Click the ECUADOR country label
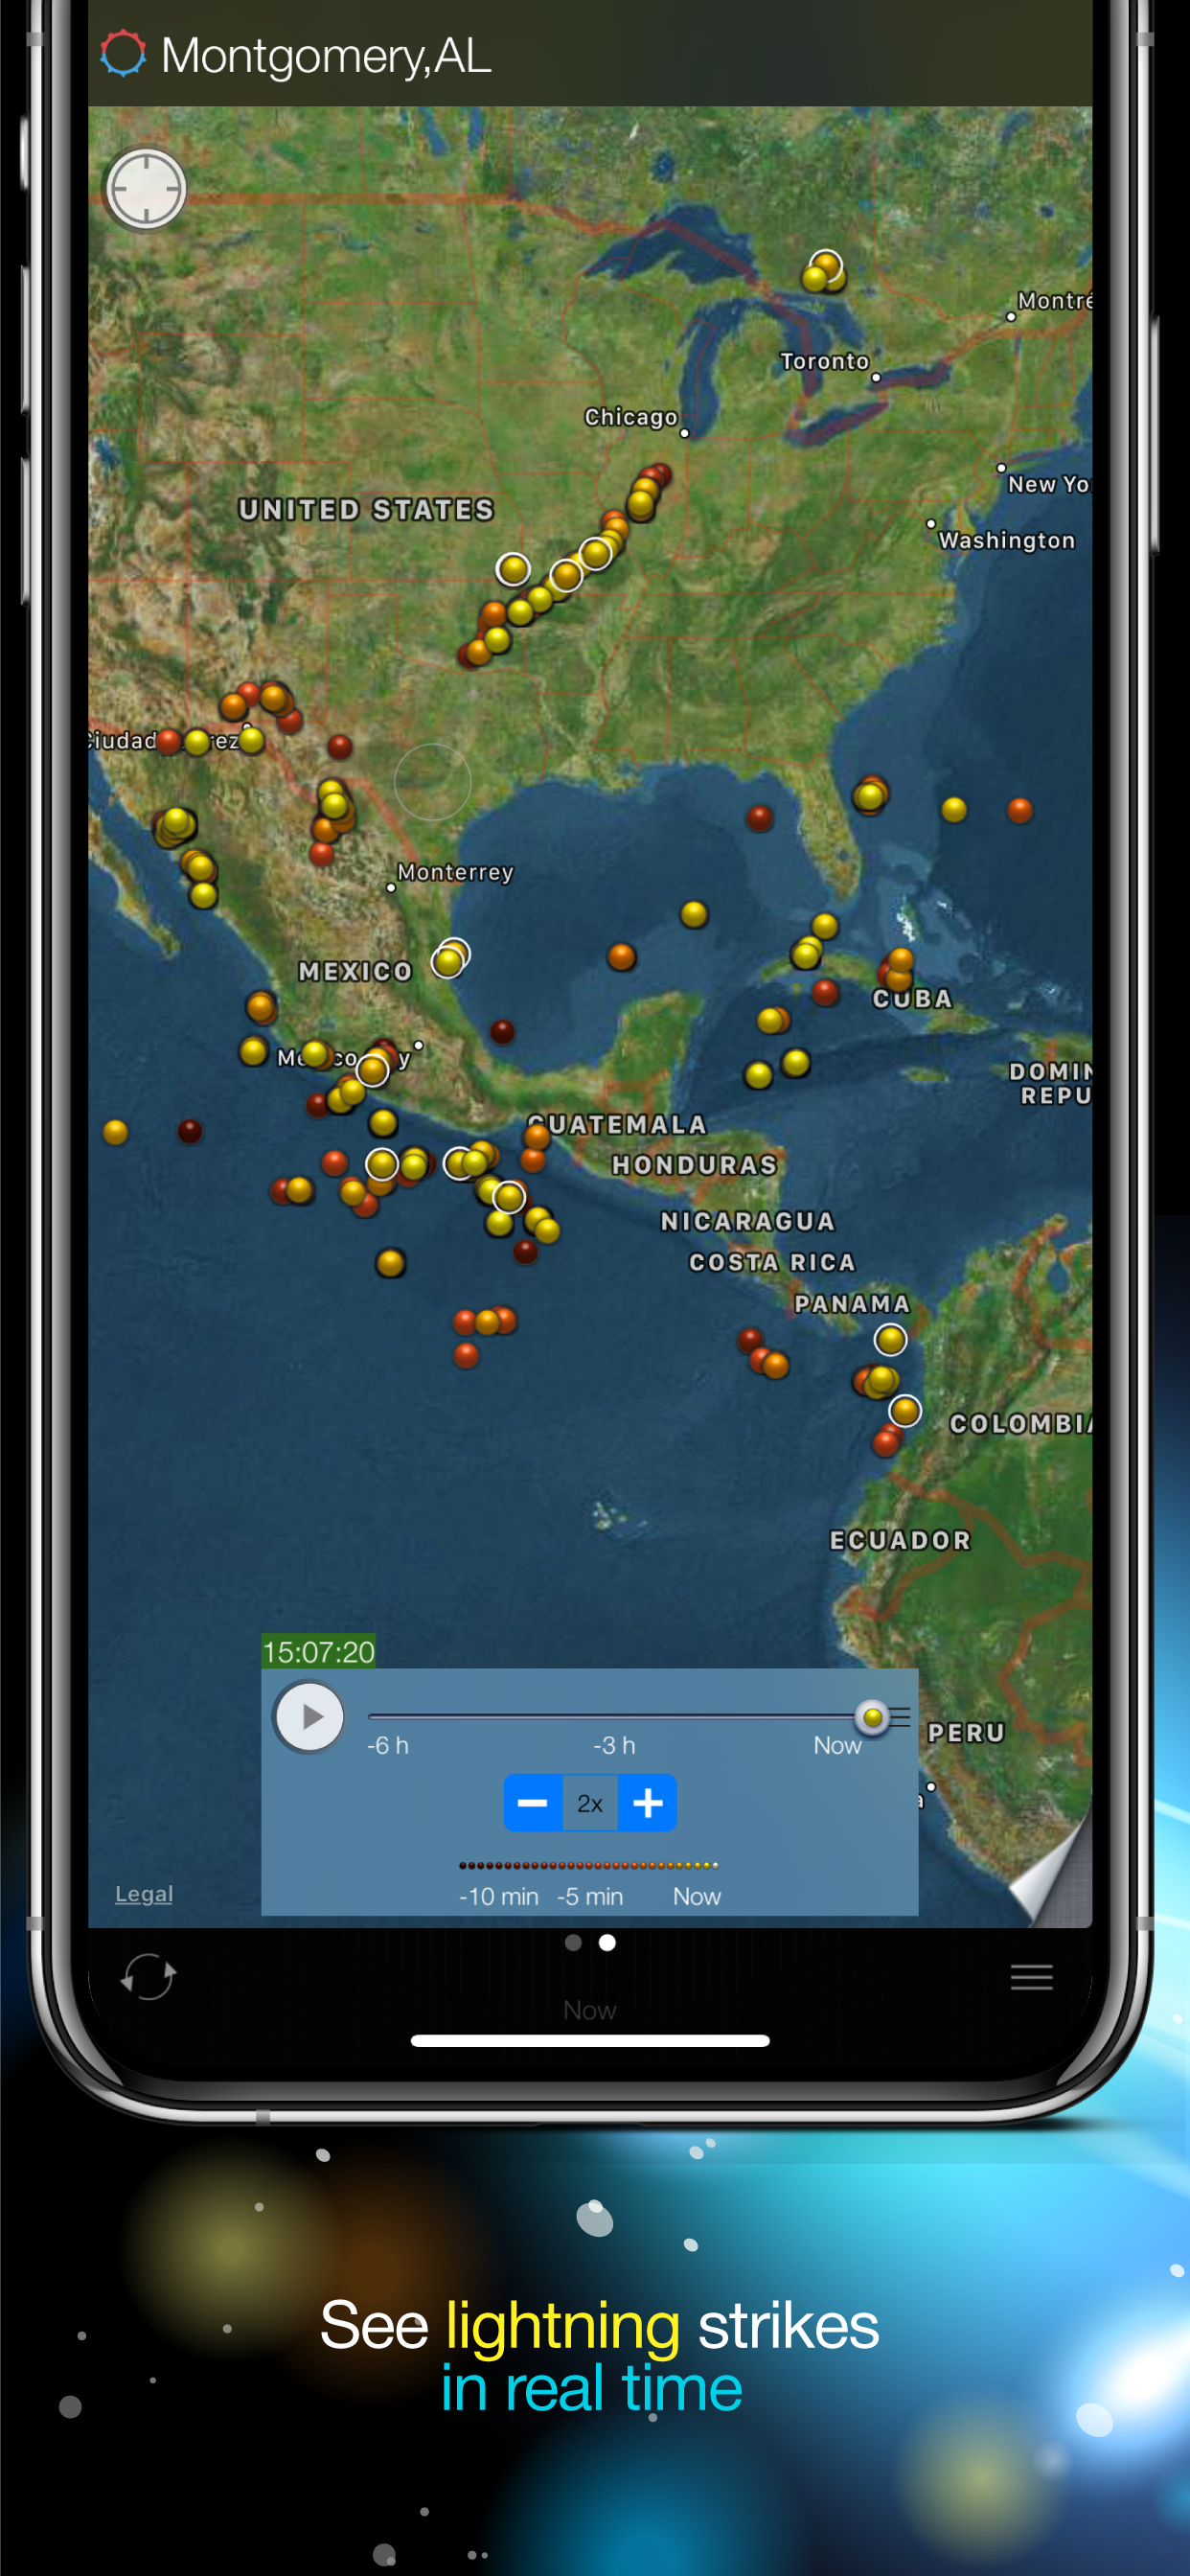 [x=900, y=1540]
